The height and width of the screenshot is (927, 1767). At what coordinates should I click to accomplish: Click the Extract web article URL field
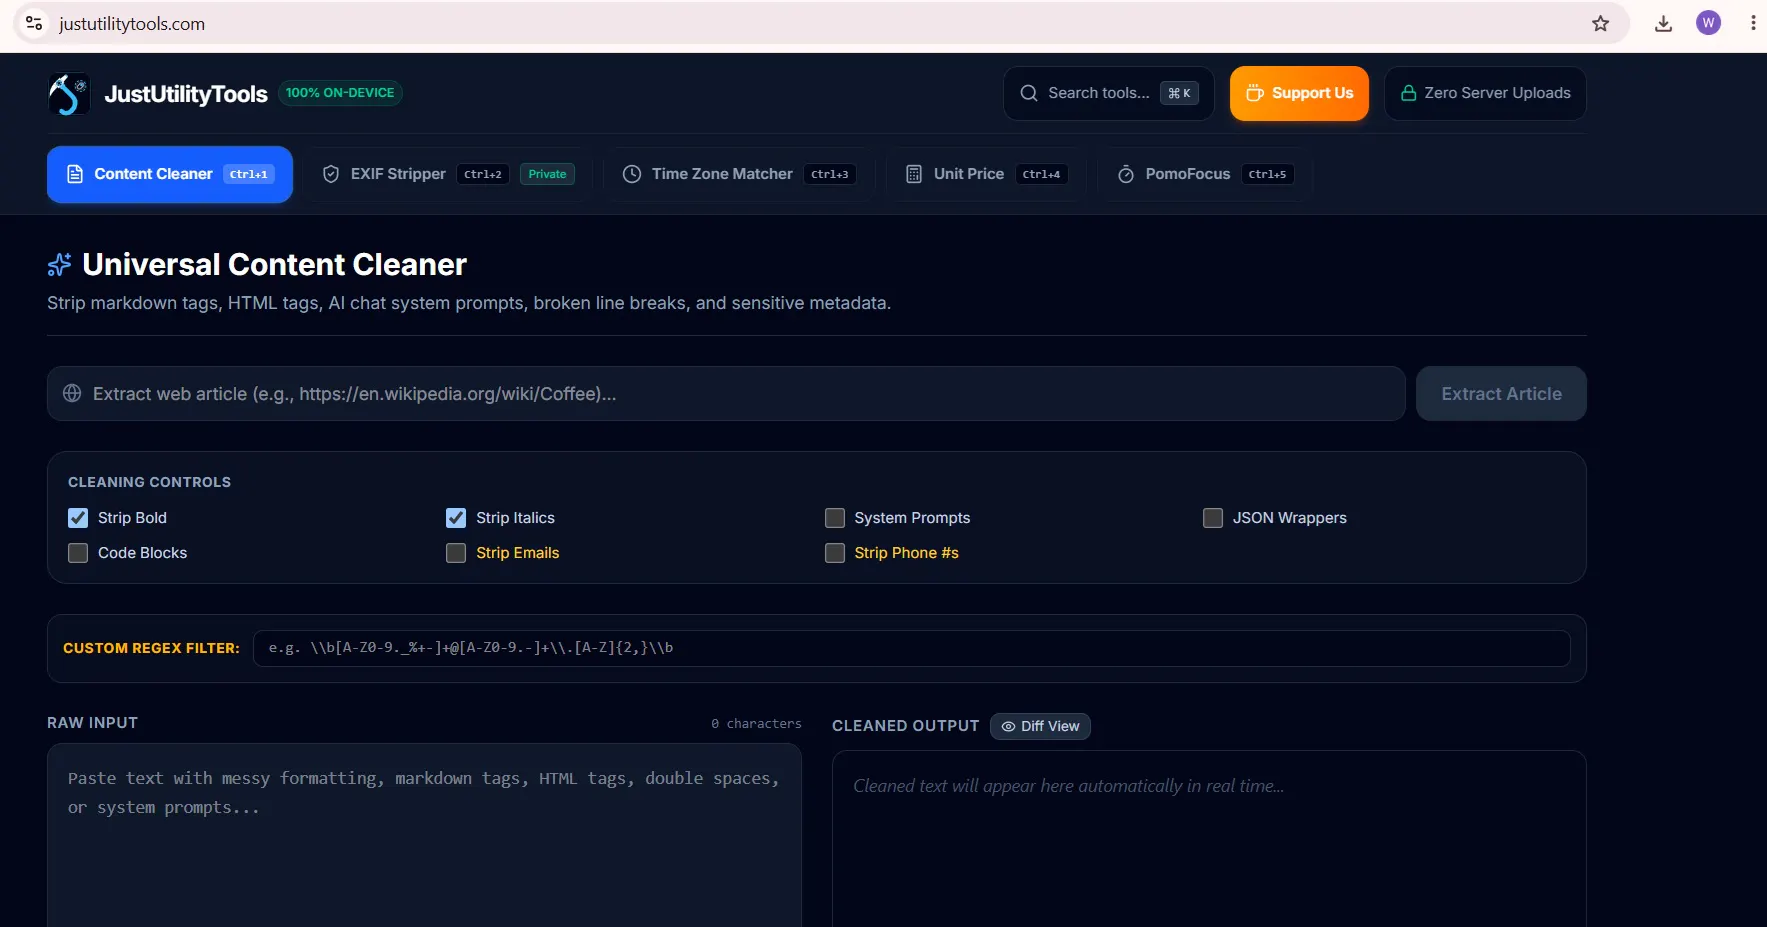click(x=726, y=393)
